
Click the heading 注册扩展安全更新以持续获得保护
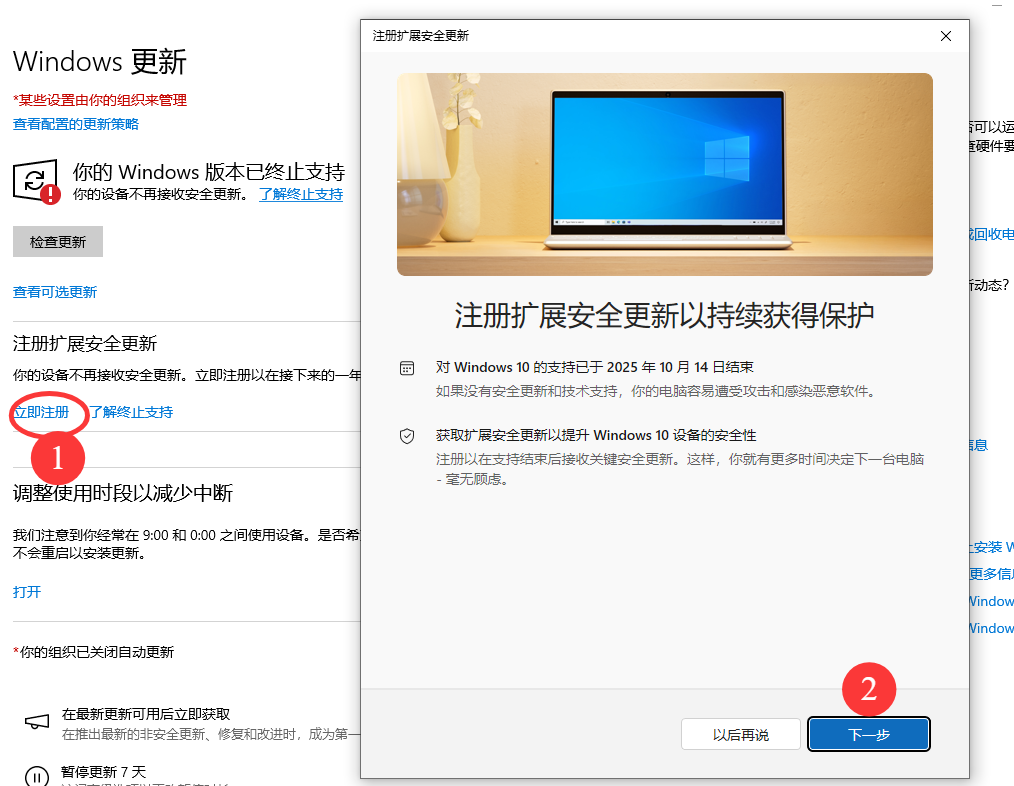point(664,316)
